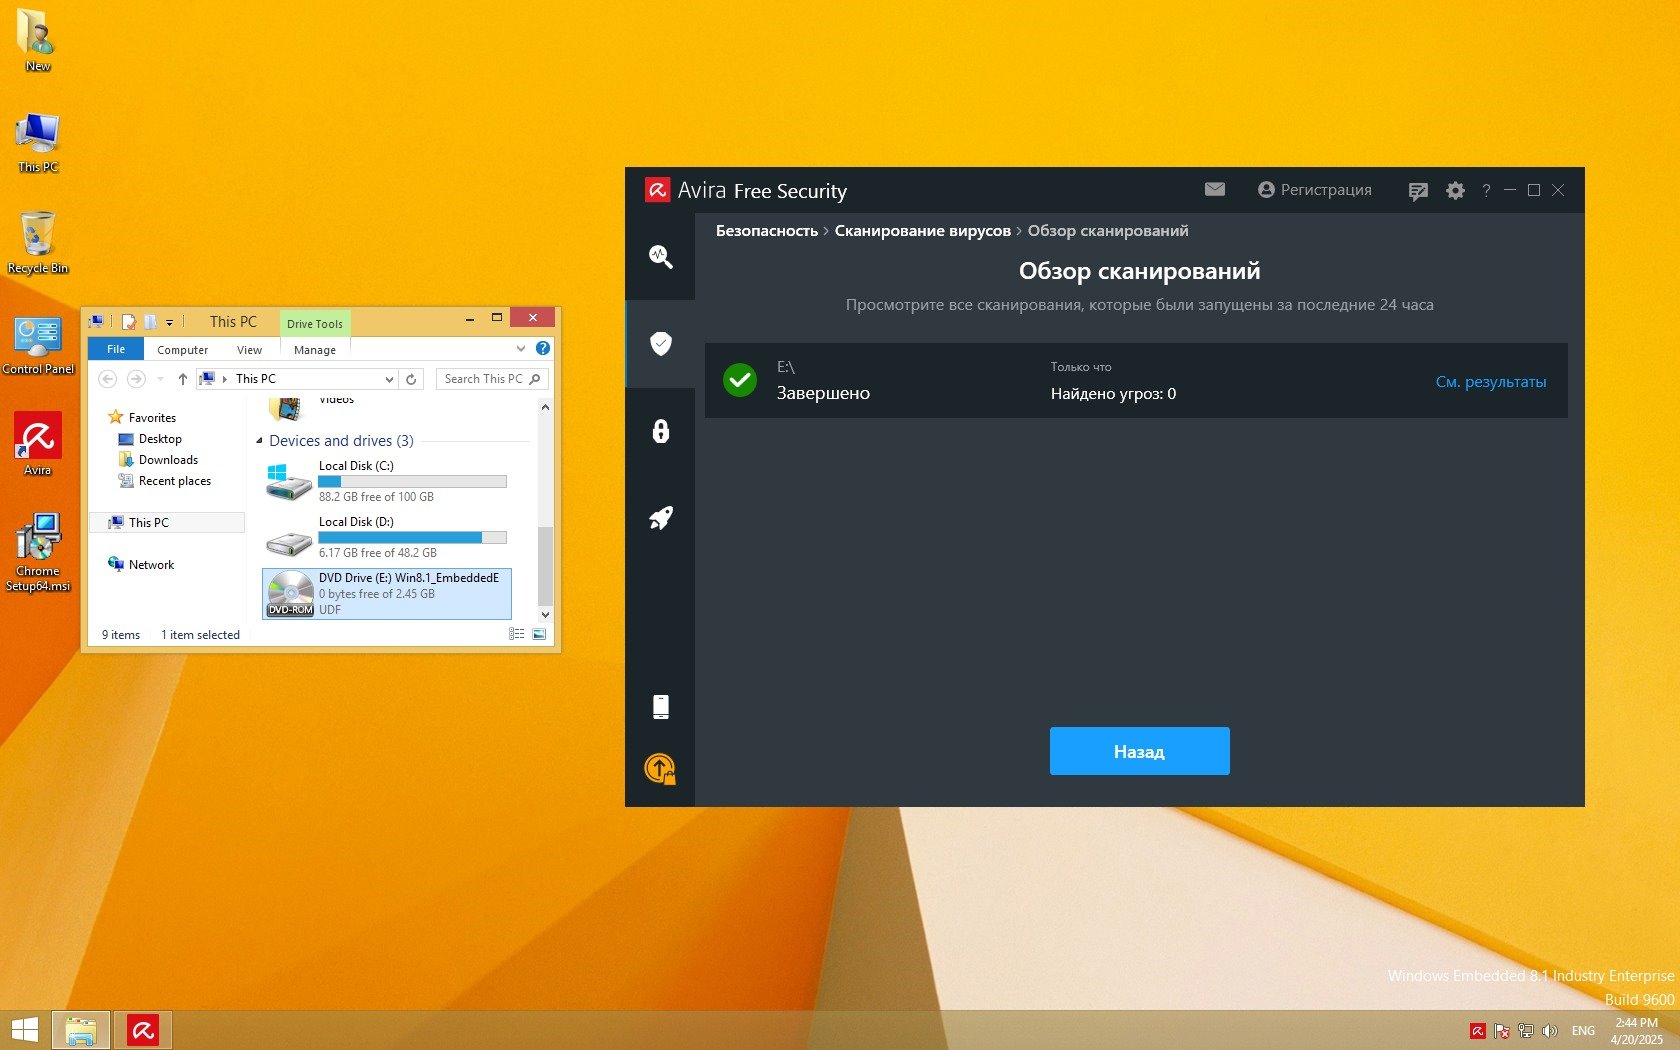Switch to the View ribbon tab

[x=249, y=350]
